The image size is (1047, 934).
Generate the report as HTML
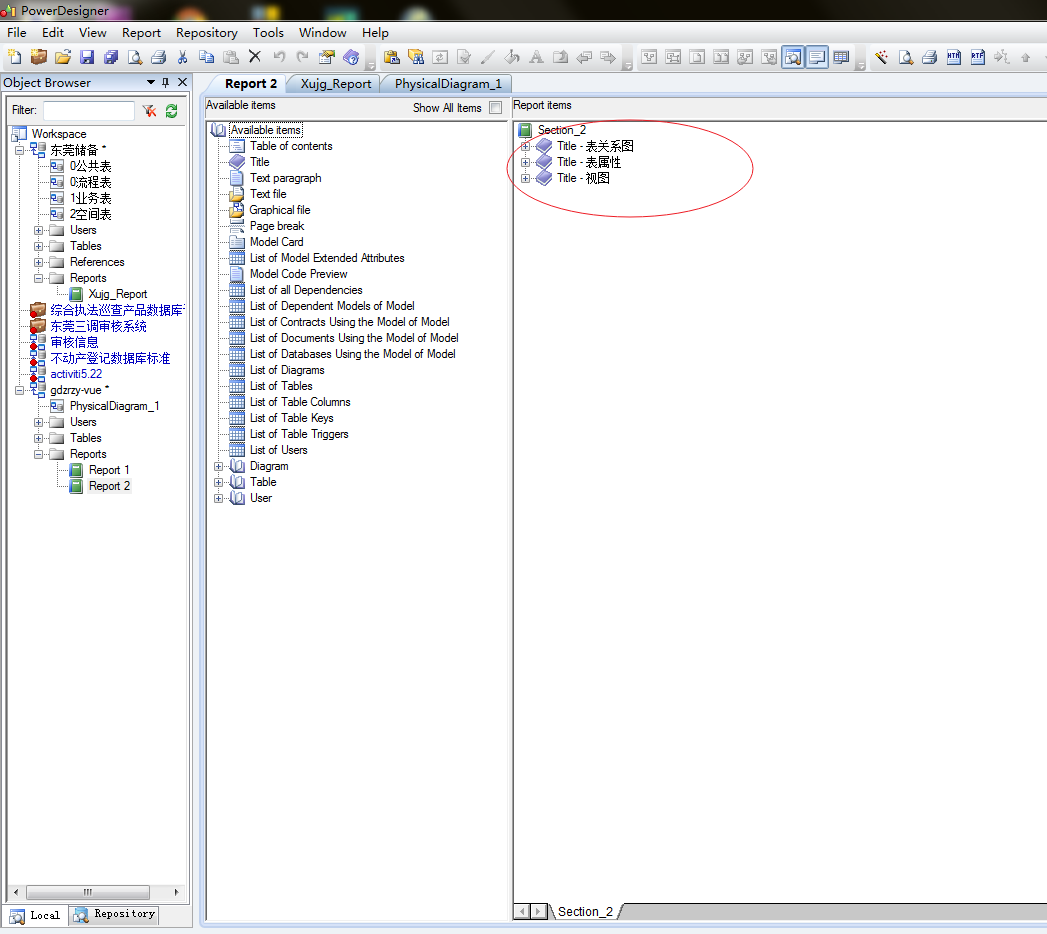(953, 57)
